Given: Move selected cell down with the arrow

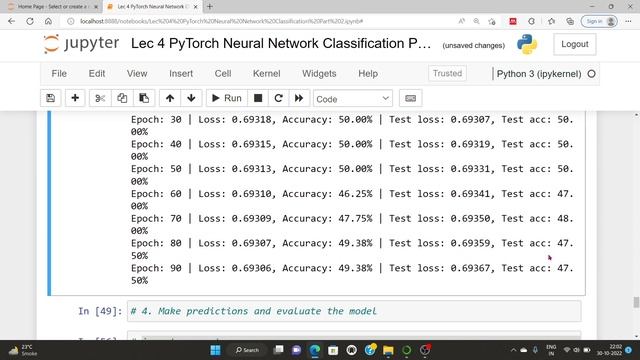Looking at the screenshot, I should (191, 98).
